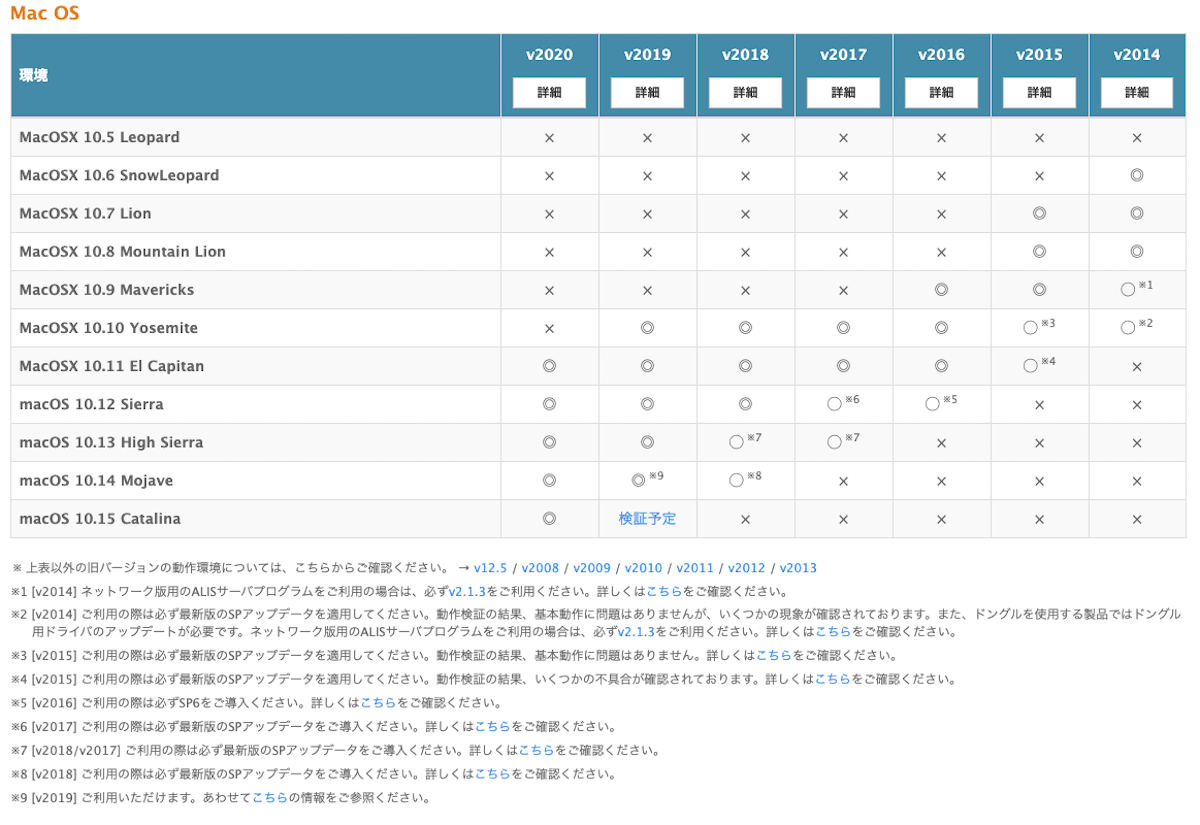
Task: Click the 'v2016' column header text
Action: 941,55
